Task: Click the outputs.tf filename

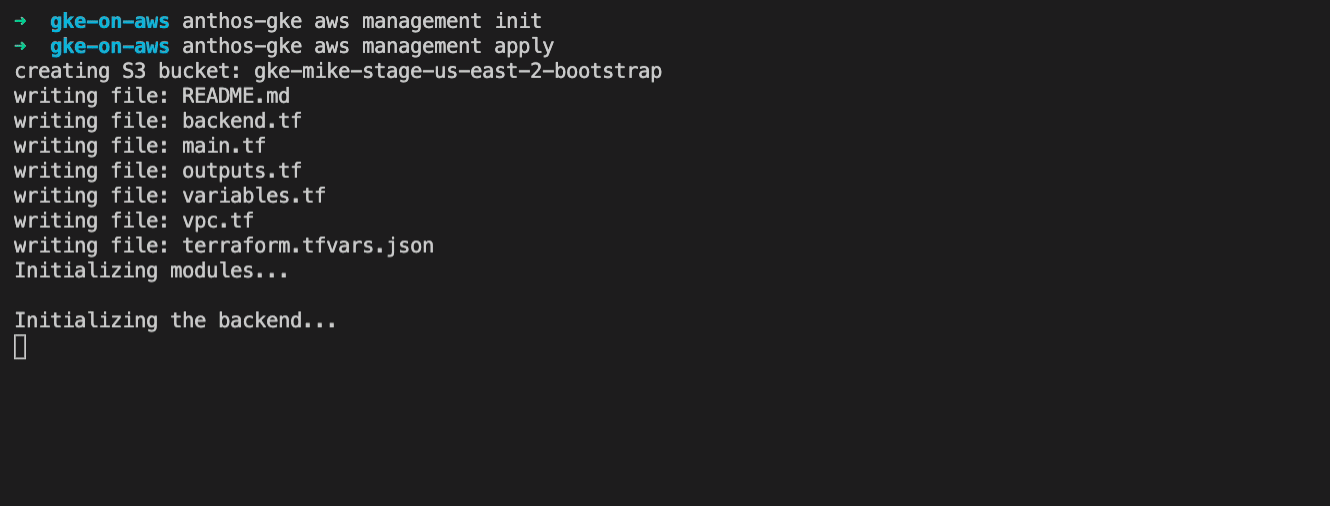Action: point(242,171)
